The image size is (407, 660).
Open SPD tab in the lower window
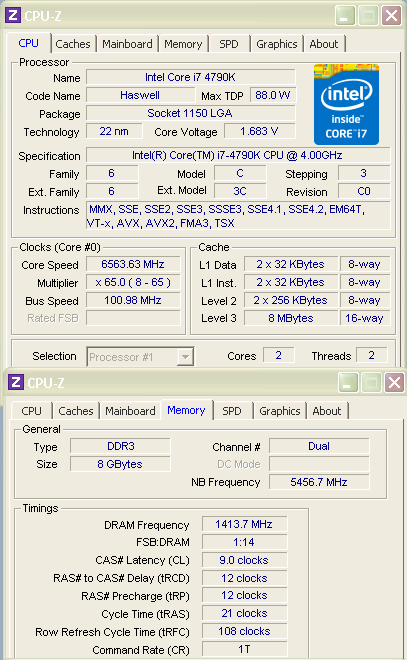pos(231,411)
